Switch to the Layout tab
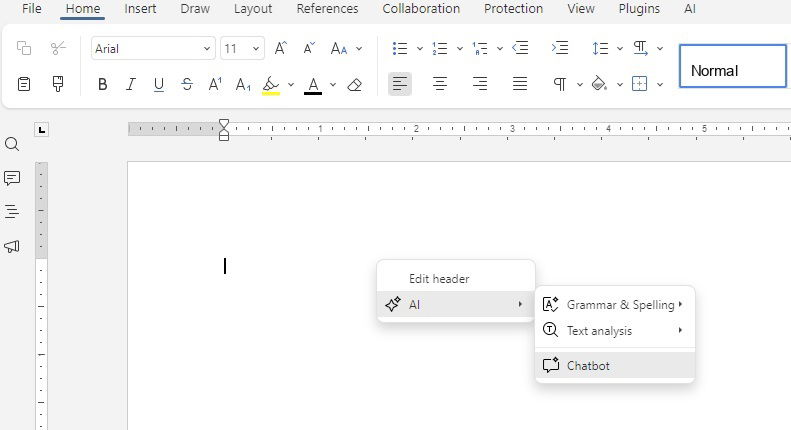This screenshot has width=791, height=430. point(253,9)
